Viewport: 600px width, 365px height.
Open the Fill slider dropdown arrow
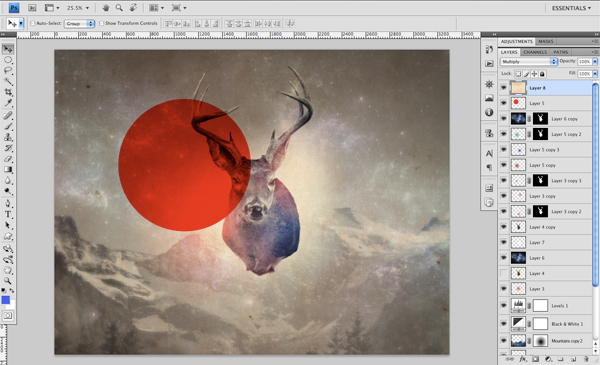[595, 74]
